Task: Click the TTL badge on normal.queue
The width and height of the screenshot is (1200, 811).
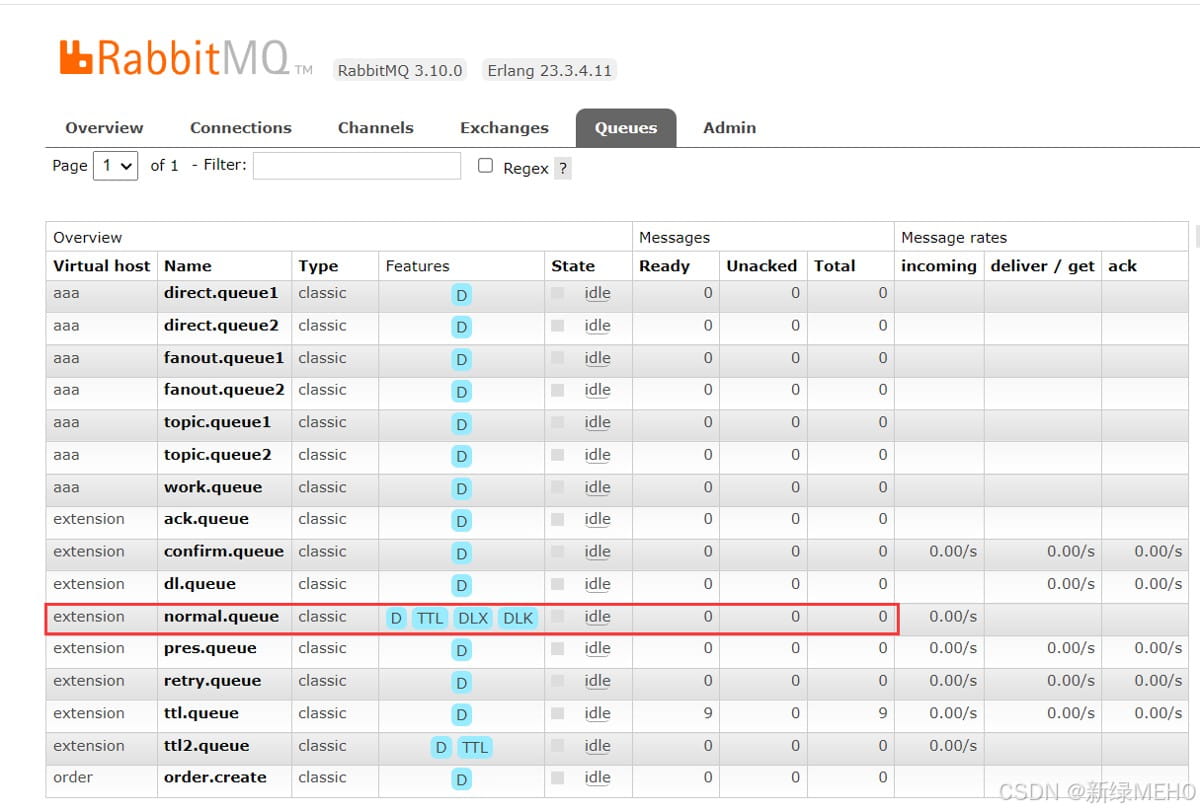Action: (x=430, y=618)
